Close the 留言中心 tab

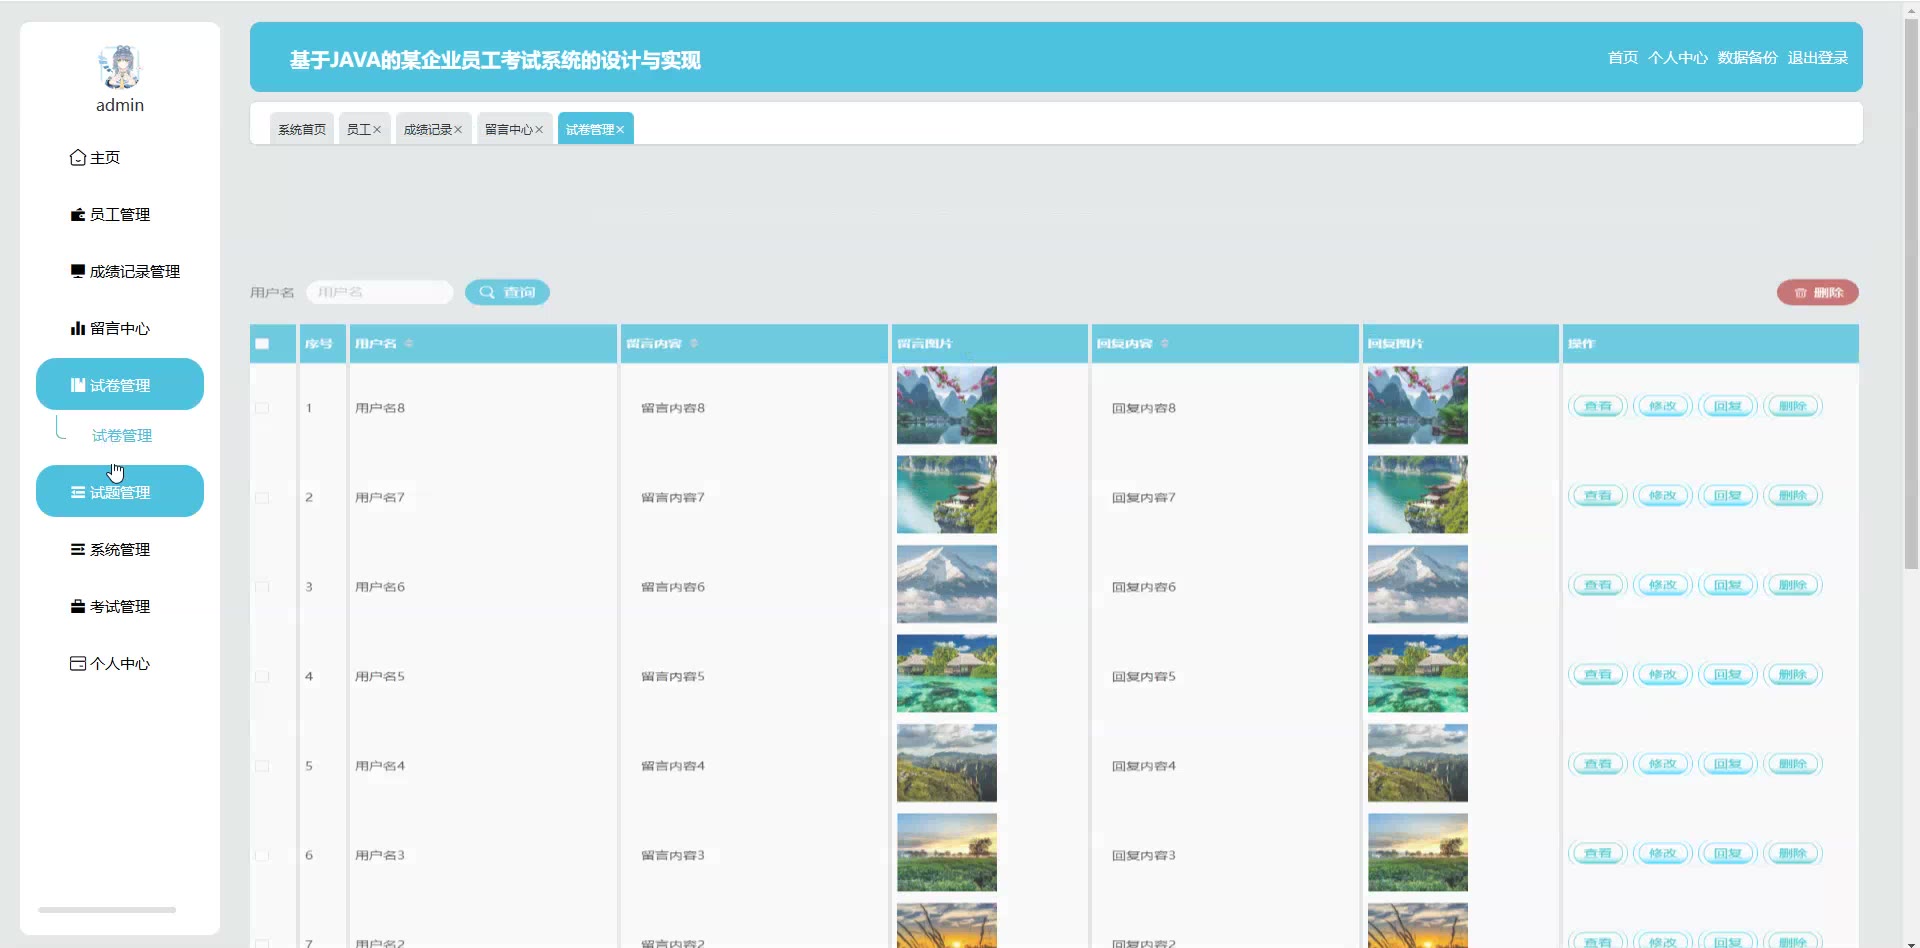tap(539, 130)
